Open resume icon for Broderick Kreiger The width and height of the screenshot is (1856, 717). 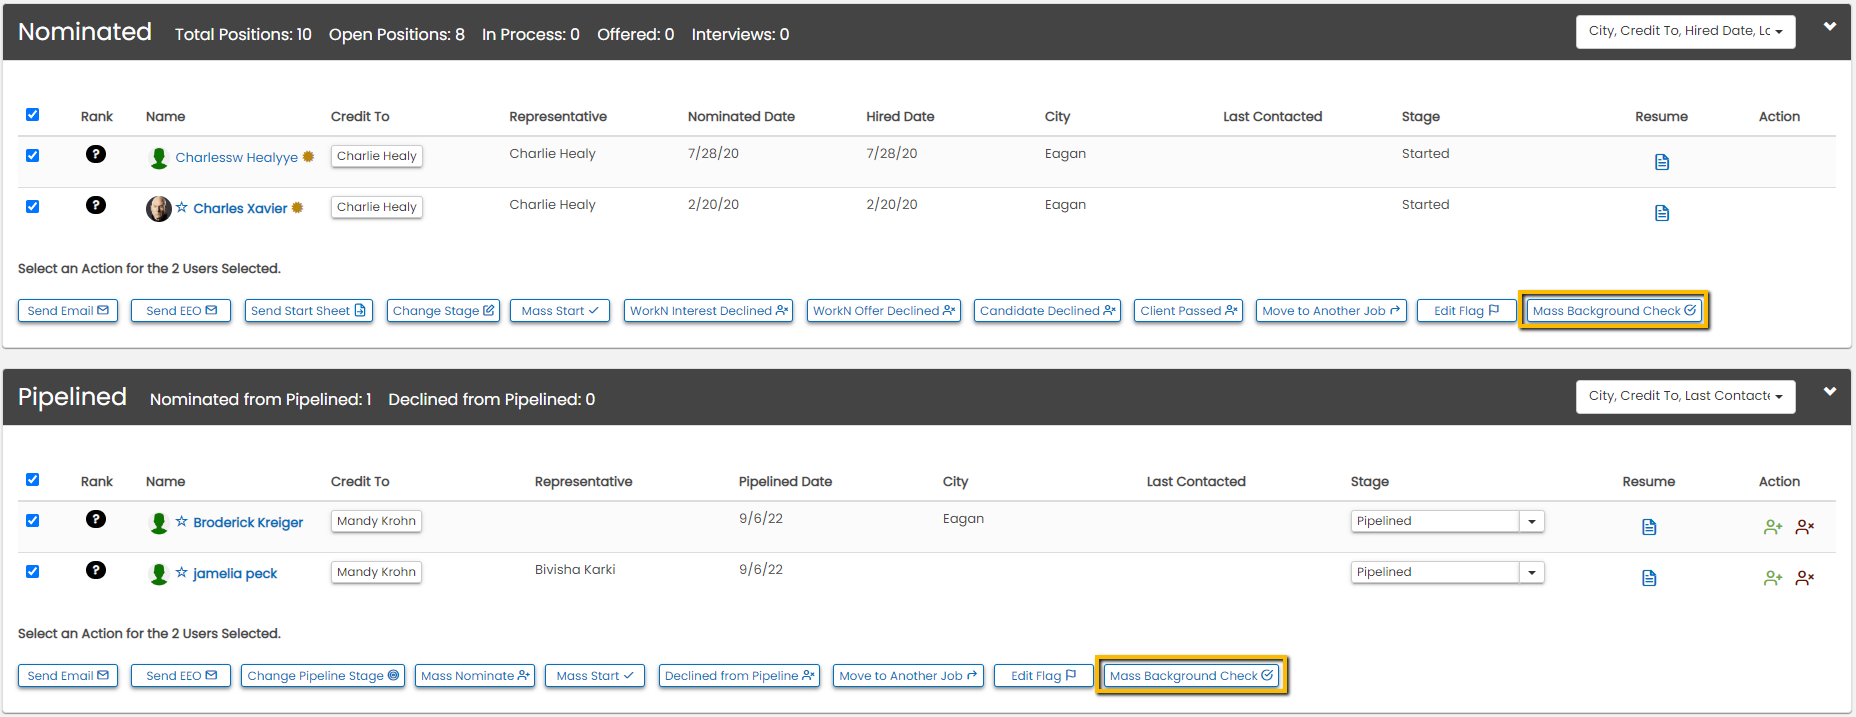pos(1649,527)
